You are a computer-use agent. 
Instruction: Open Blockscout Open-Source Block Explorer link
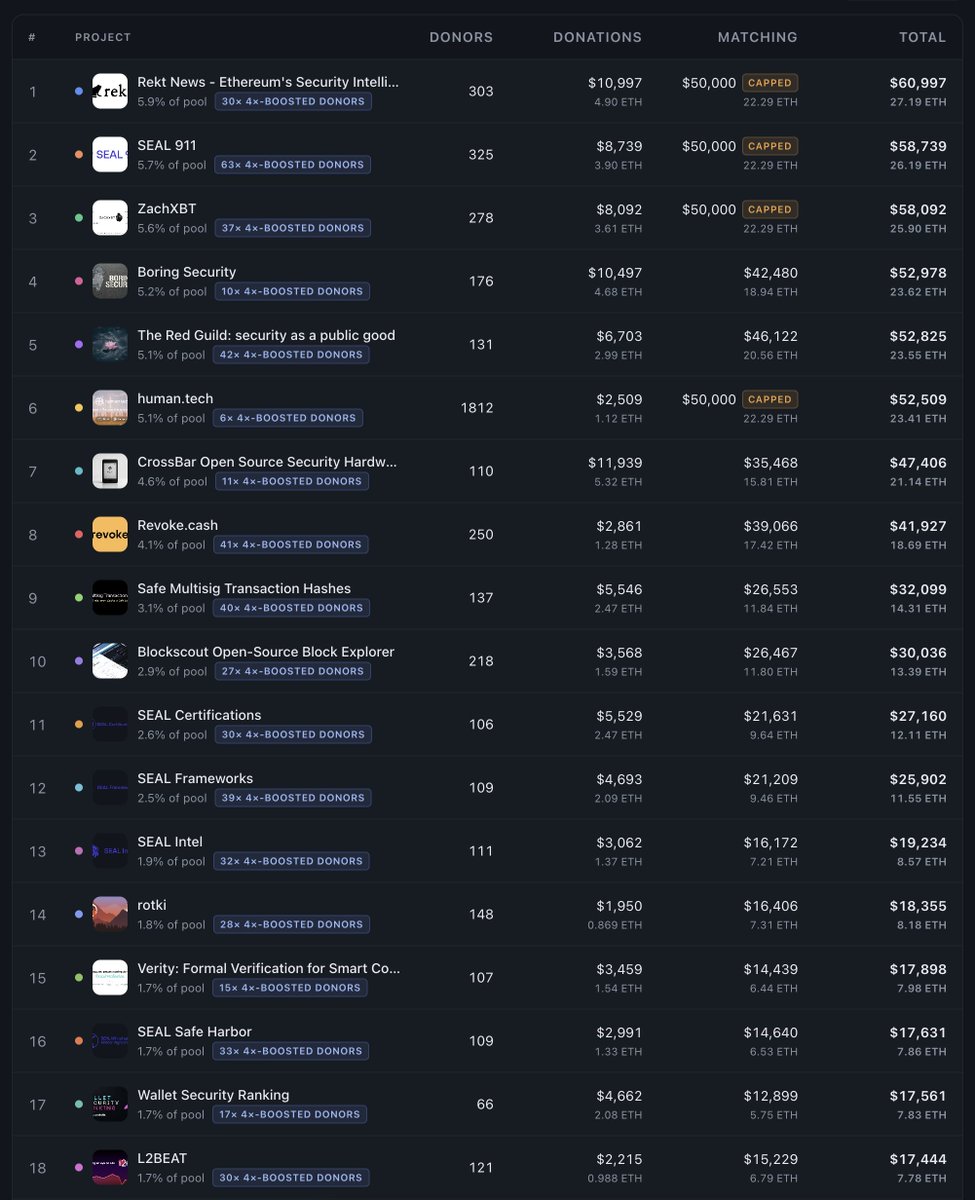tap(266, 652)
